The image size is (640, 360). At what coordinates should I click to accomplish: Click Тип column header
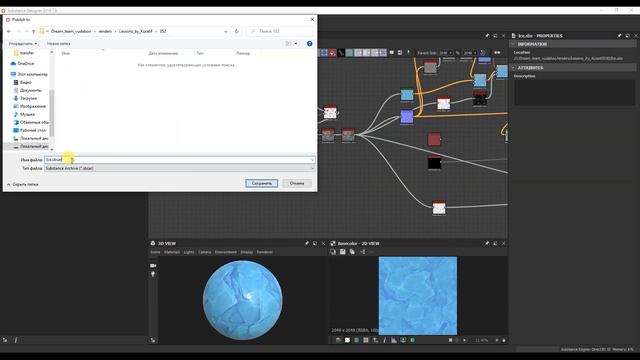[200, 53]
